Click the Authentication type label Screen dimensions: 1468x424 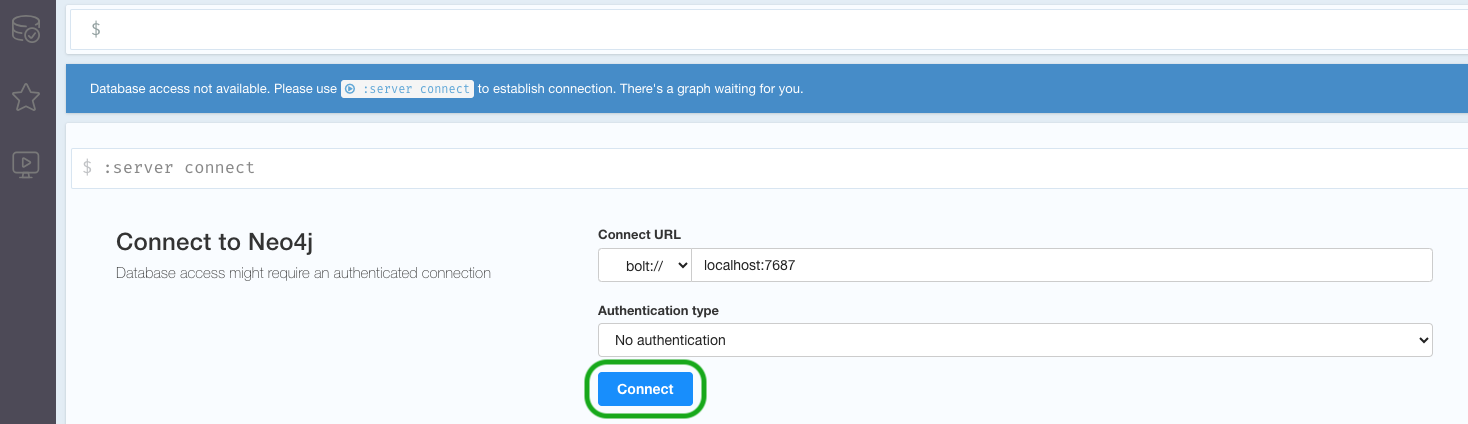[x=658, y=310]
